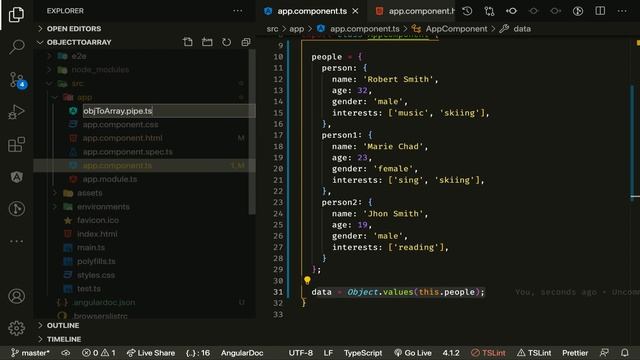This screenshot has height=360, width=640.
Task: Open errors and warnings problems indicator
Action: click(x=98, y=353)
